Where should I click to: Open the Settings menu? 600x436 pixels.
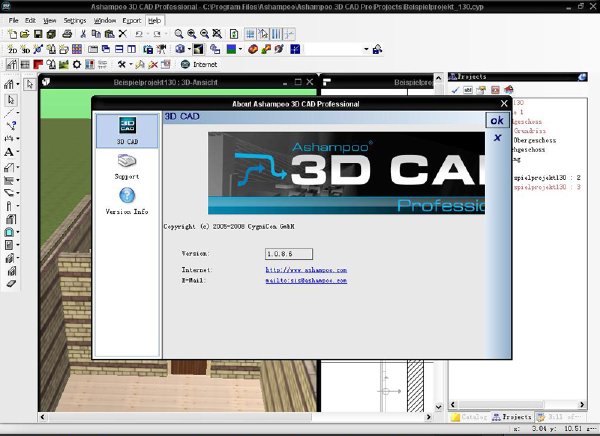pos(75,20)
